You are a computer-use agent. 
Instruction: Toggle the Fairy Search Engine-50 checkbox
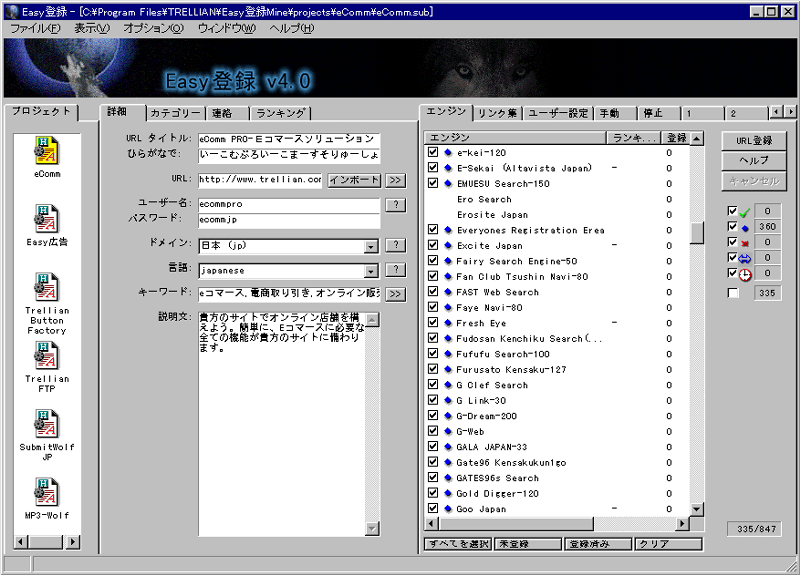tap(433, 260)
